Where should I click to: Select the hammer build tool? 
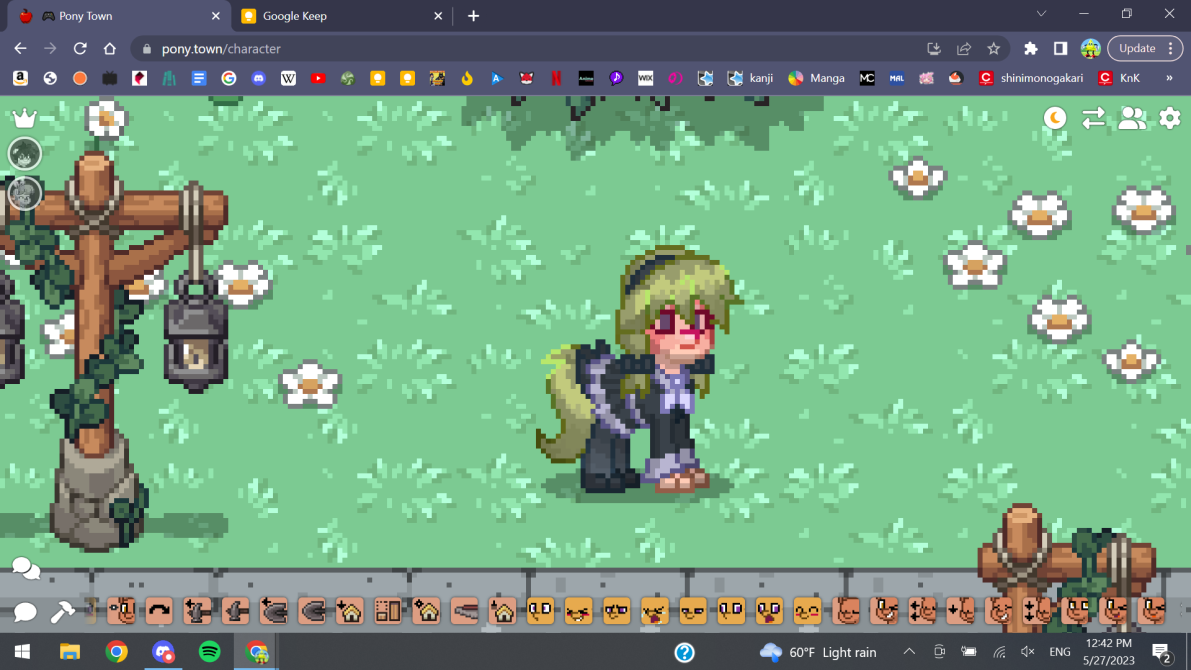tap(62, 611)
